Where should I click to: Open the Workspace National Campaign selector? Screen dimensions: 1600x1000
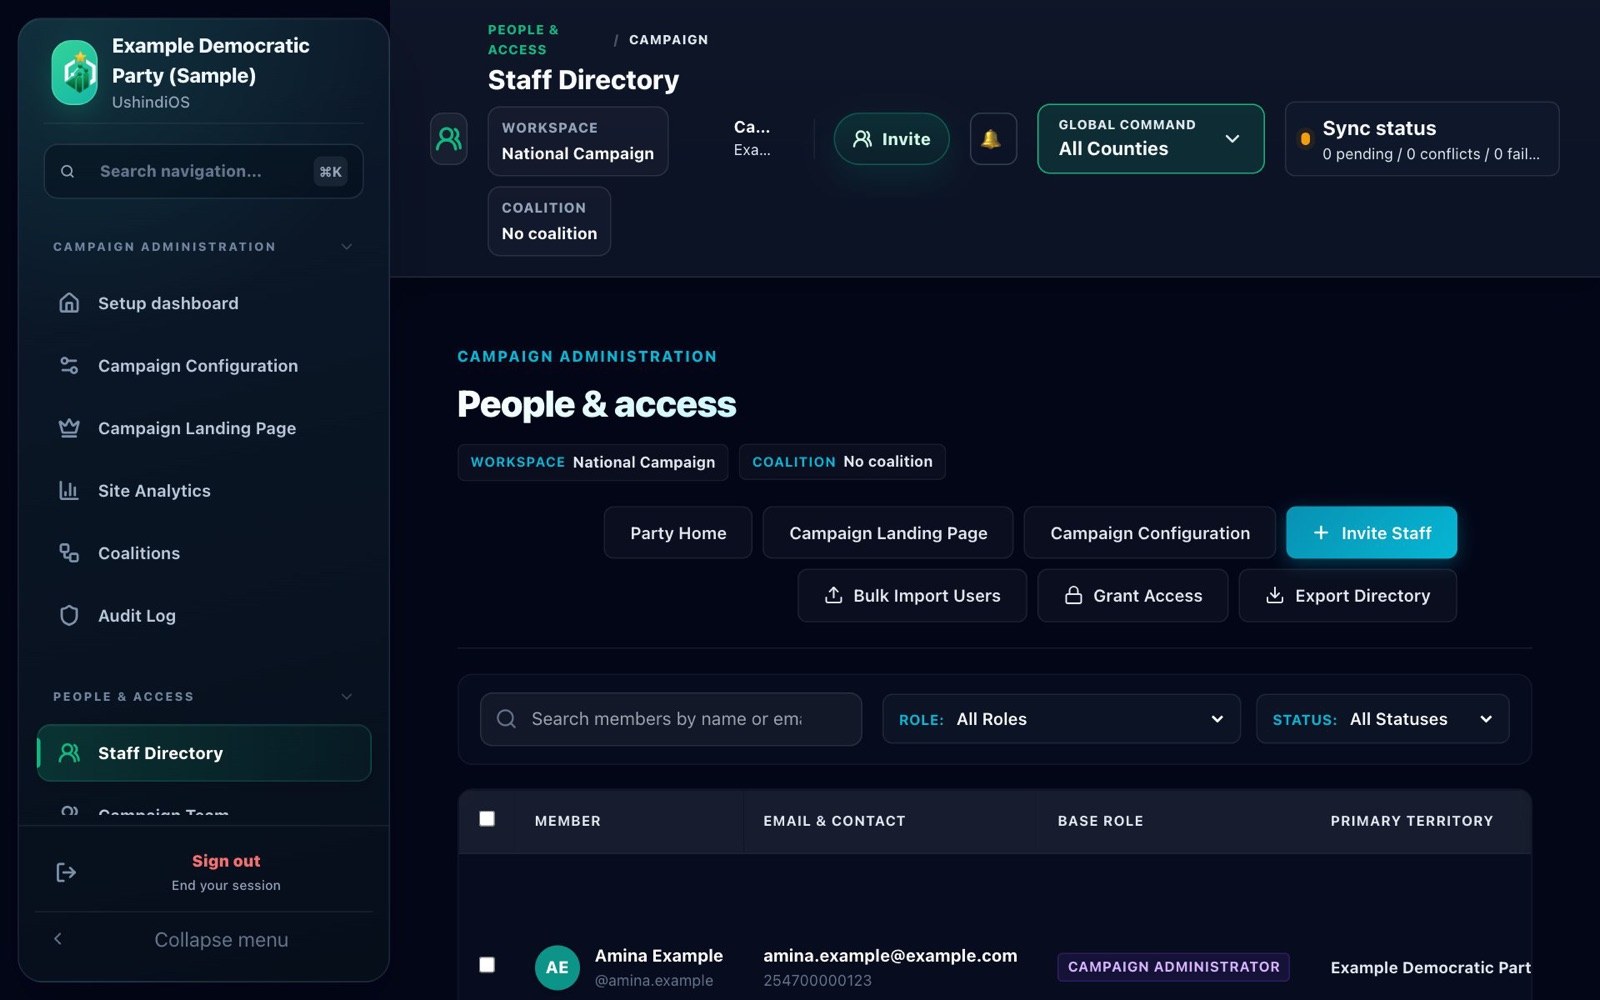click(578, 141)
